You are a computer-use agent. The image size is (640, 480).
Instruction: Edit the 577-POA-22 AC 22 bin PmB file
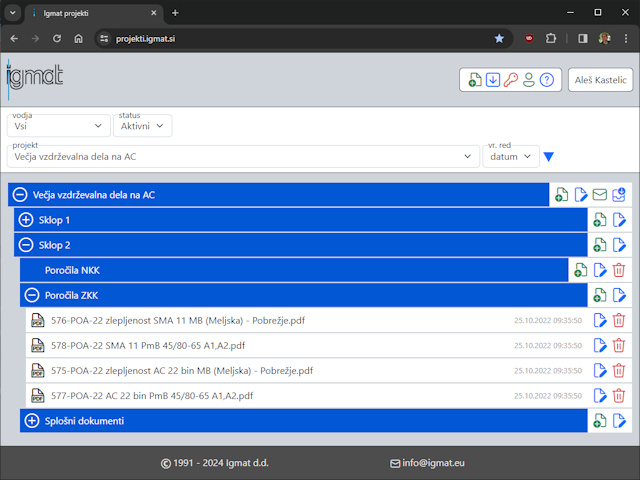click(600, 396)
